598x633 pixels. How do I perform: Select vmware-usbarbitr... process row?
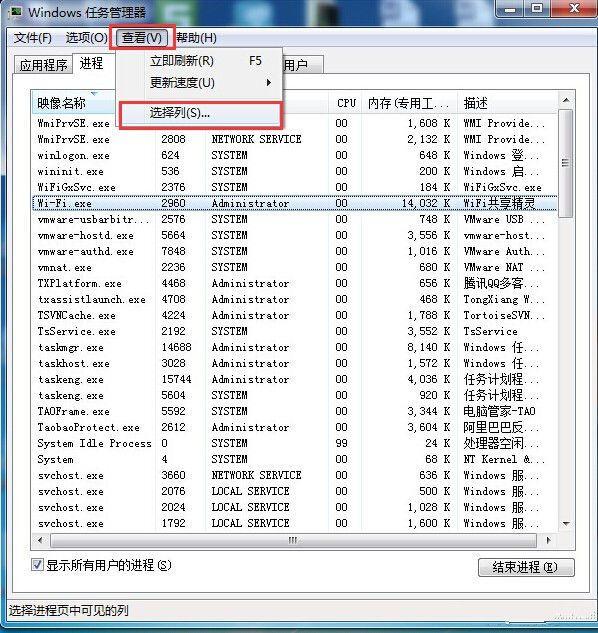(x=295, y=219)
